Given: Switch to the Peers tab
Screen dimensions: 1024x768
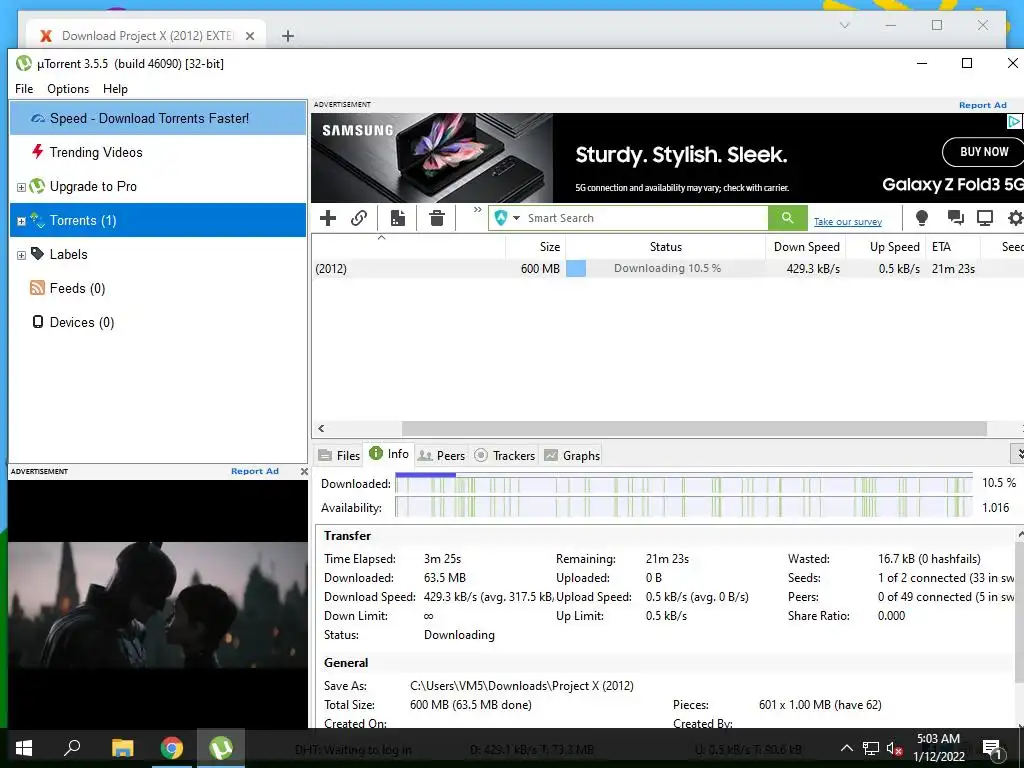Looking at the screenshot, I should click(441, 455).
